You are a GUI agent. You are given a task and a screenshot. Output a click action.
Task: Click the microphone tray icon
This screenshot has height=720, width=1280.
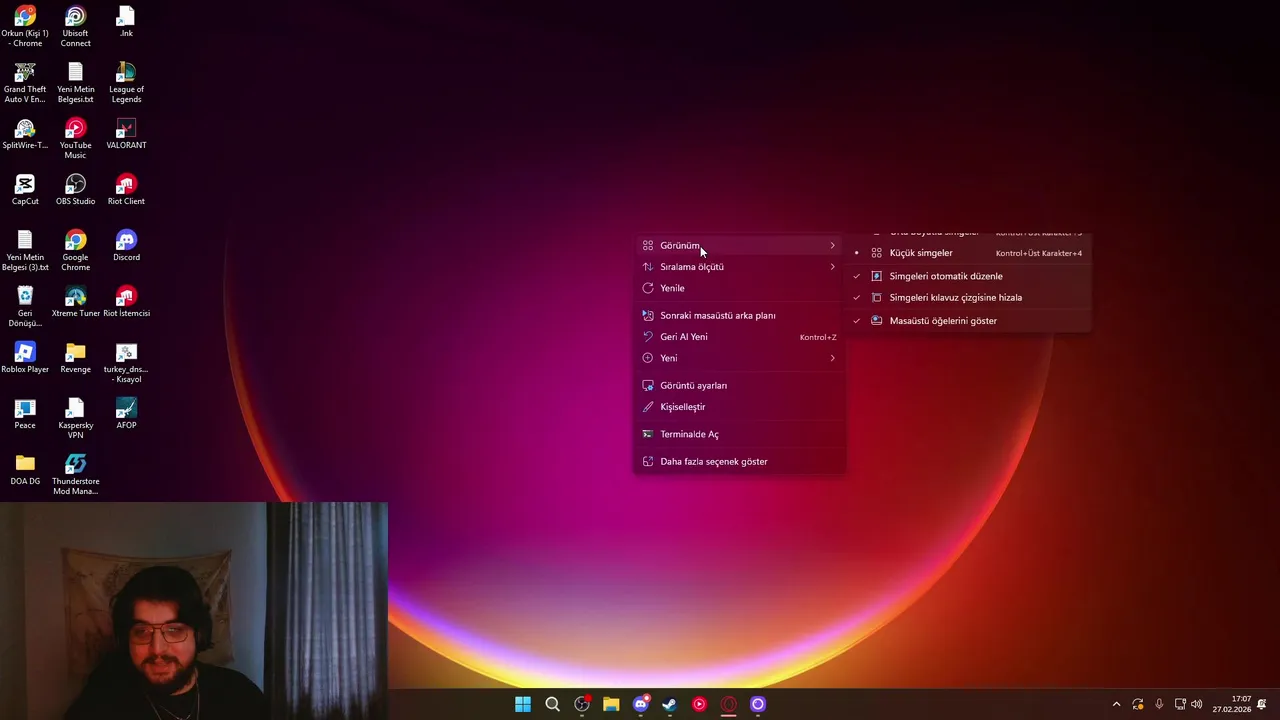(x=1159, y=704)
